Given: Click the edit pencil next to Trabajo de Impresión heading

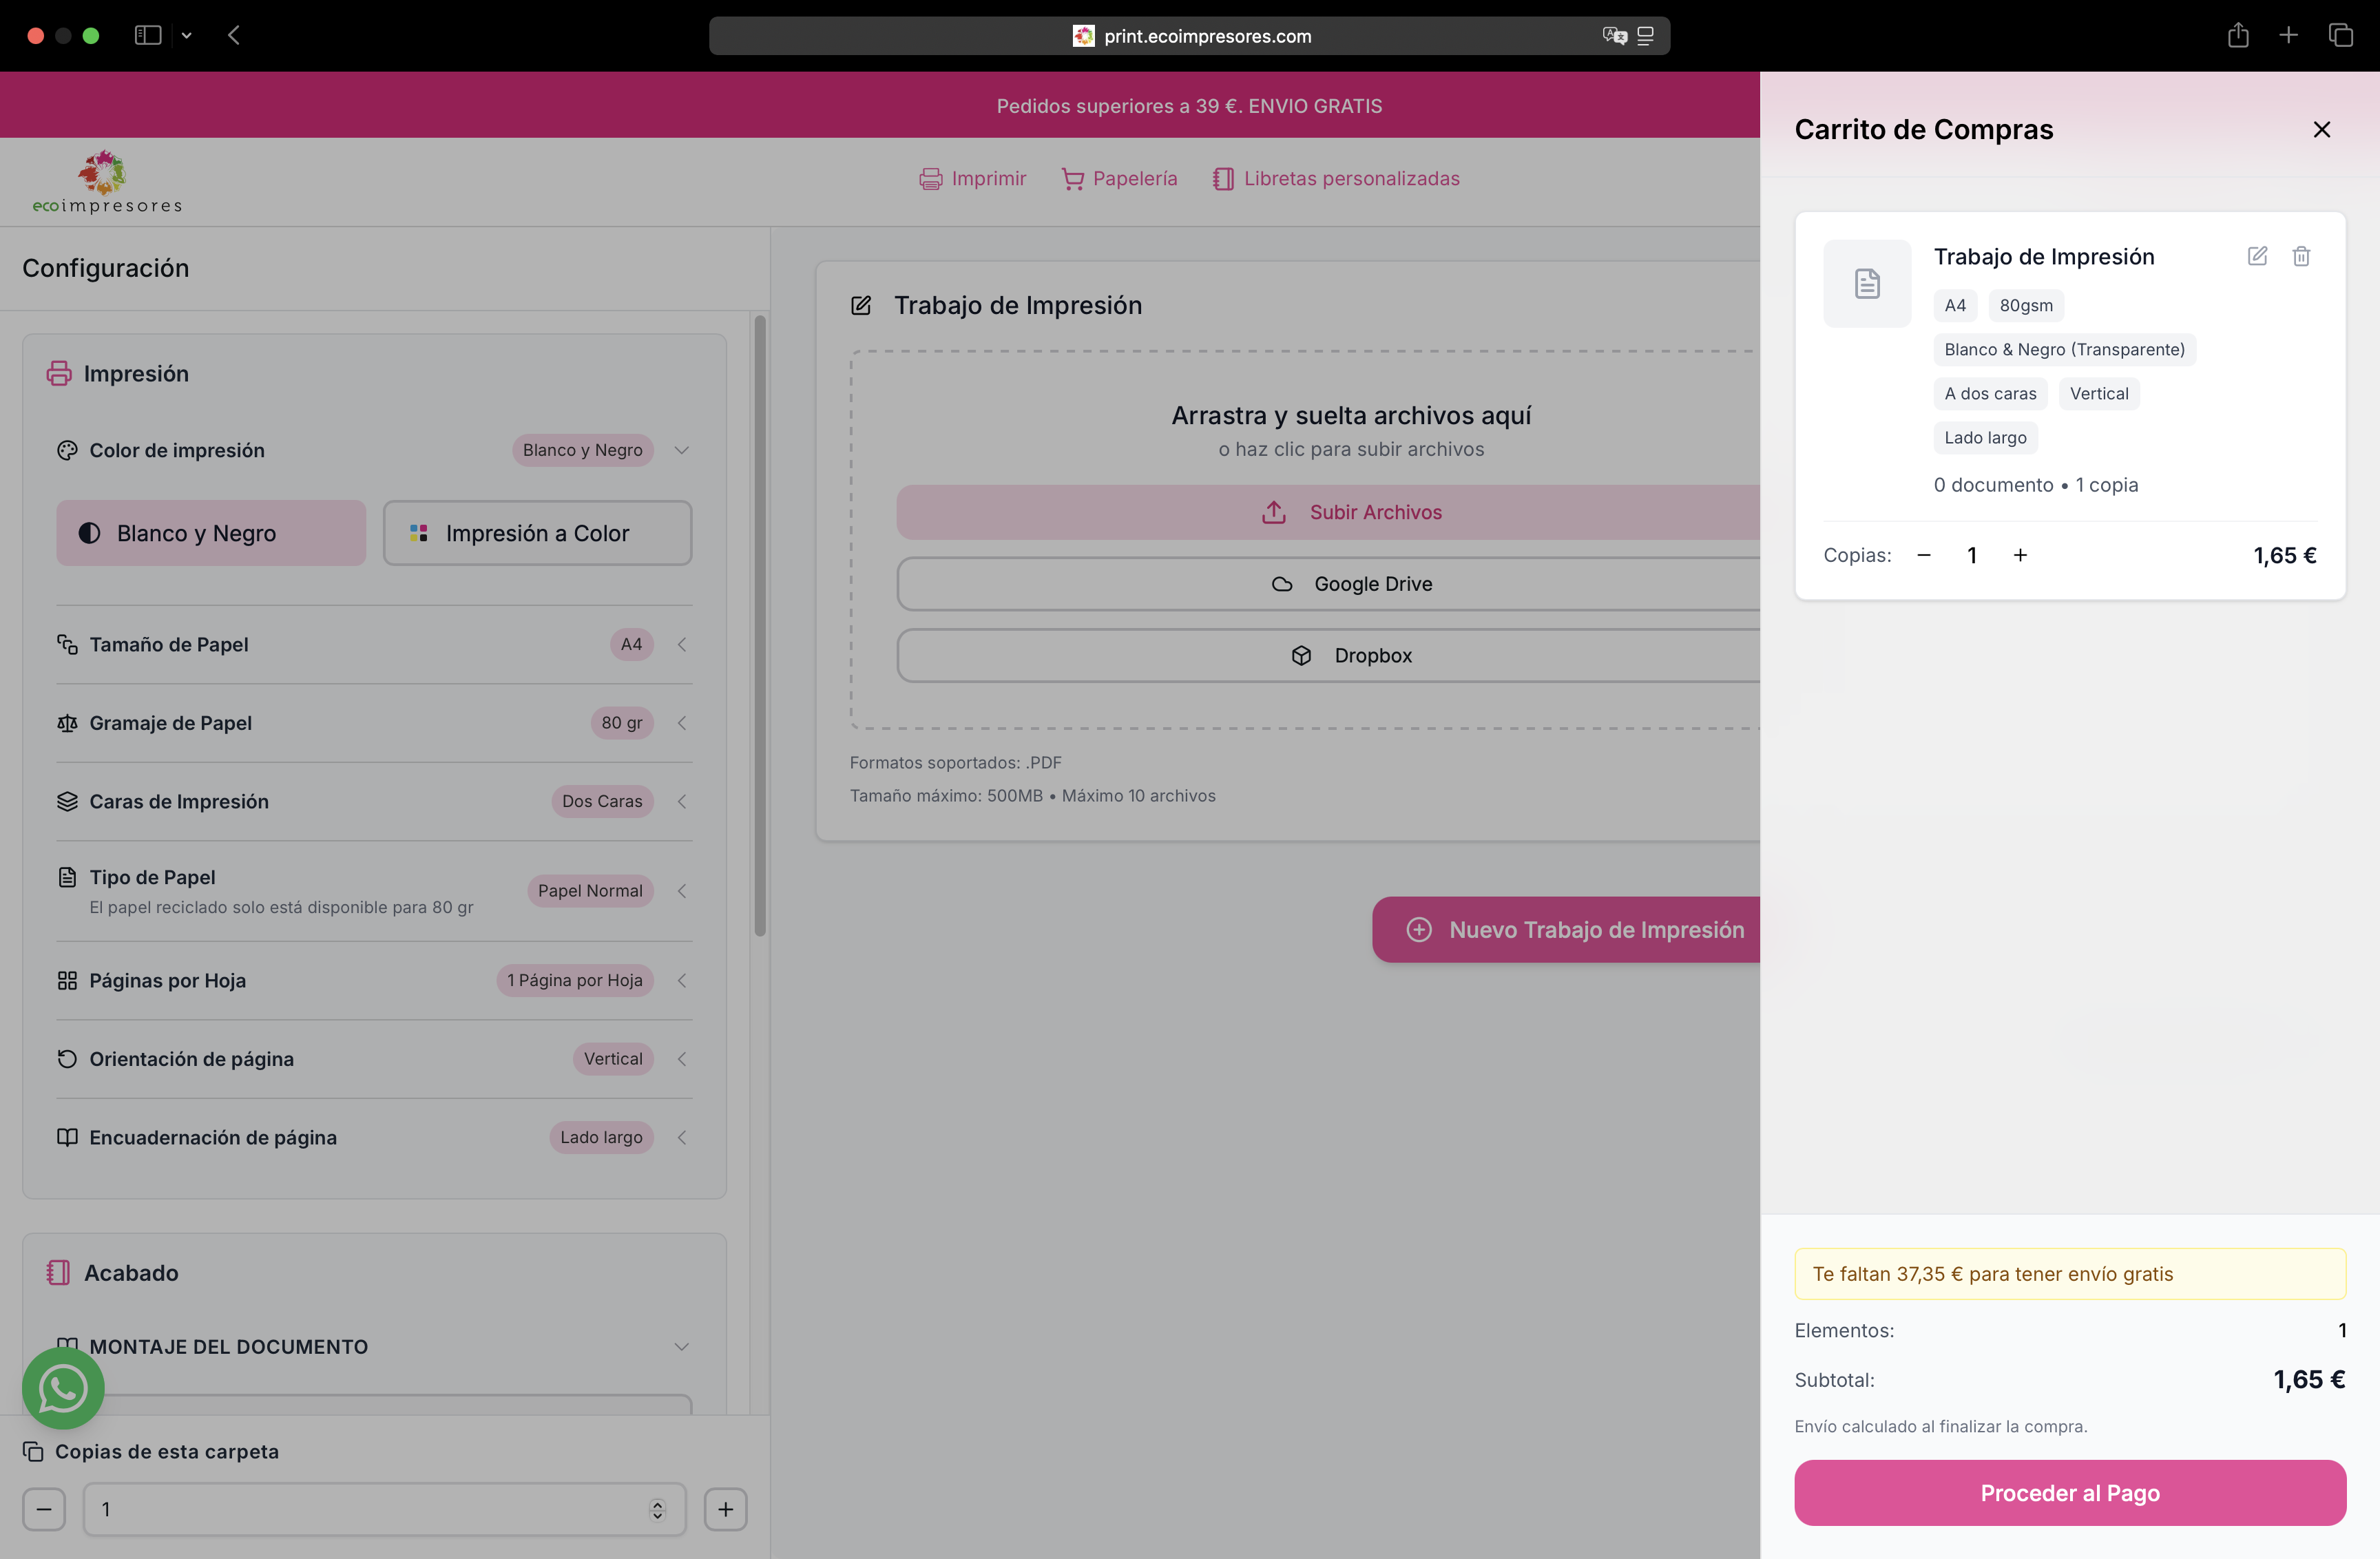Looking at the screenshot, I should 861,305.
